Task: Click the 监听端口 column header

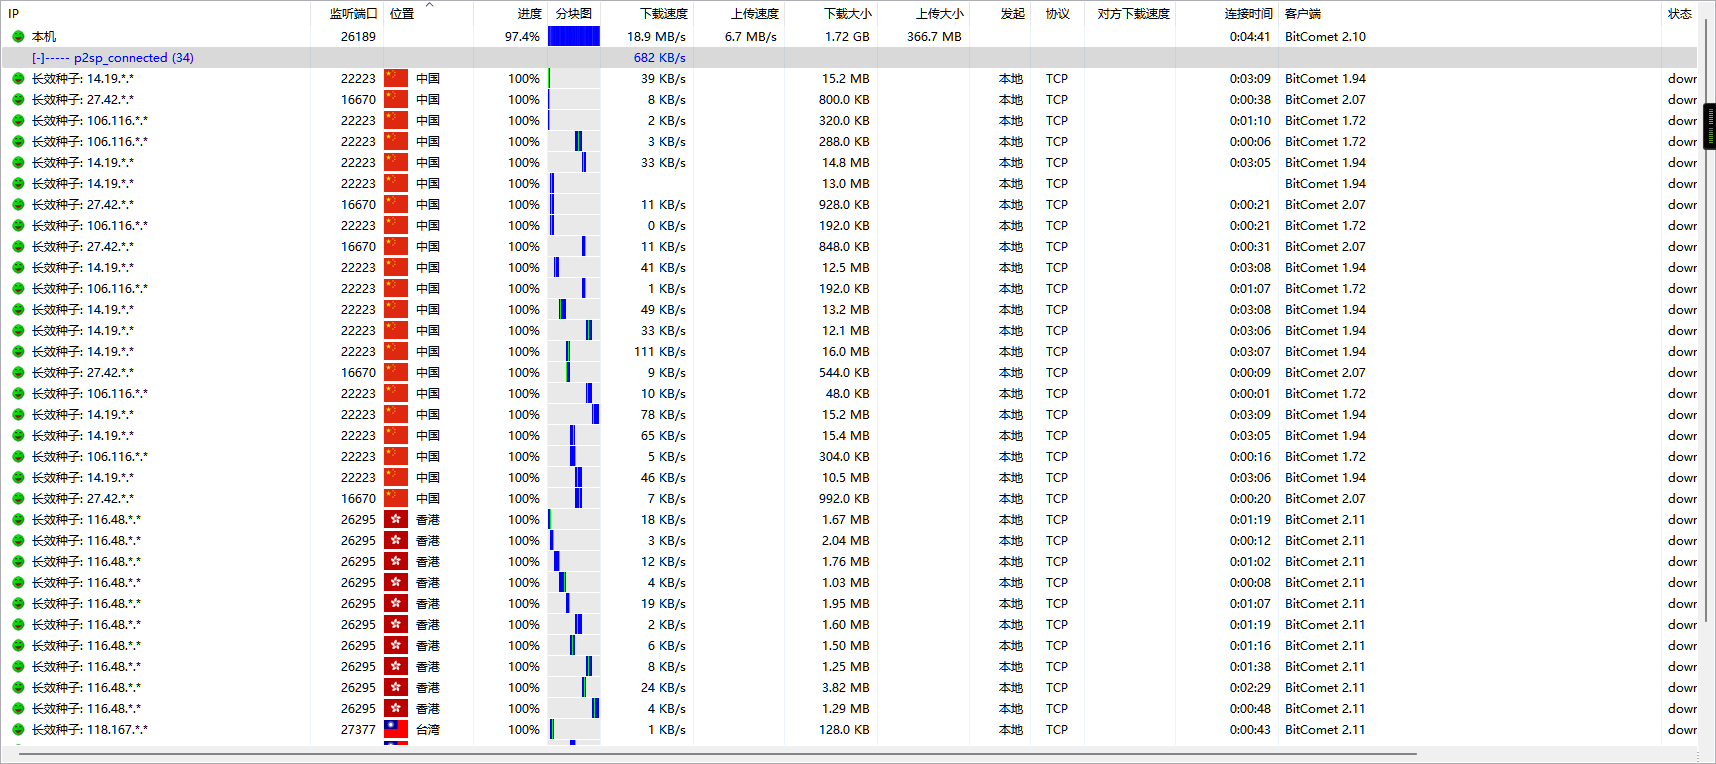Action: [353, 14]
